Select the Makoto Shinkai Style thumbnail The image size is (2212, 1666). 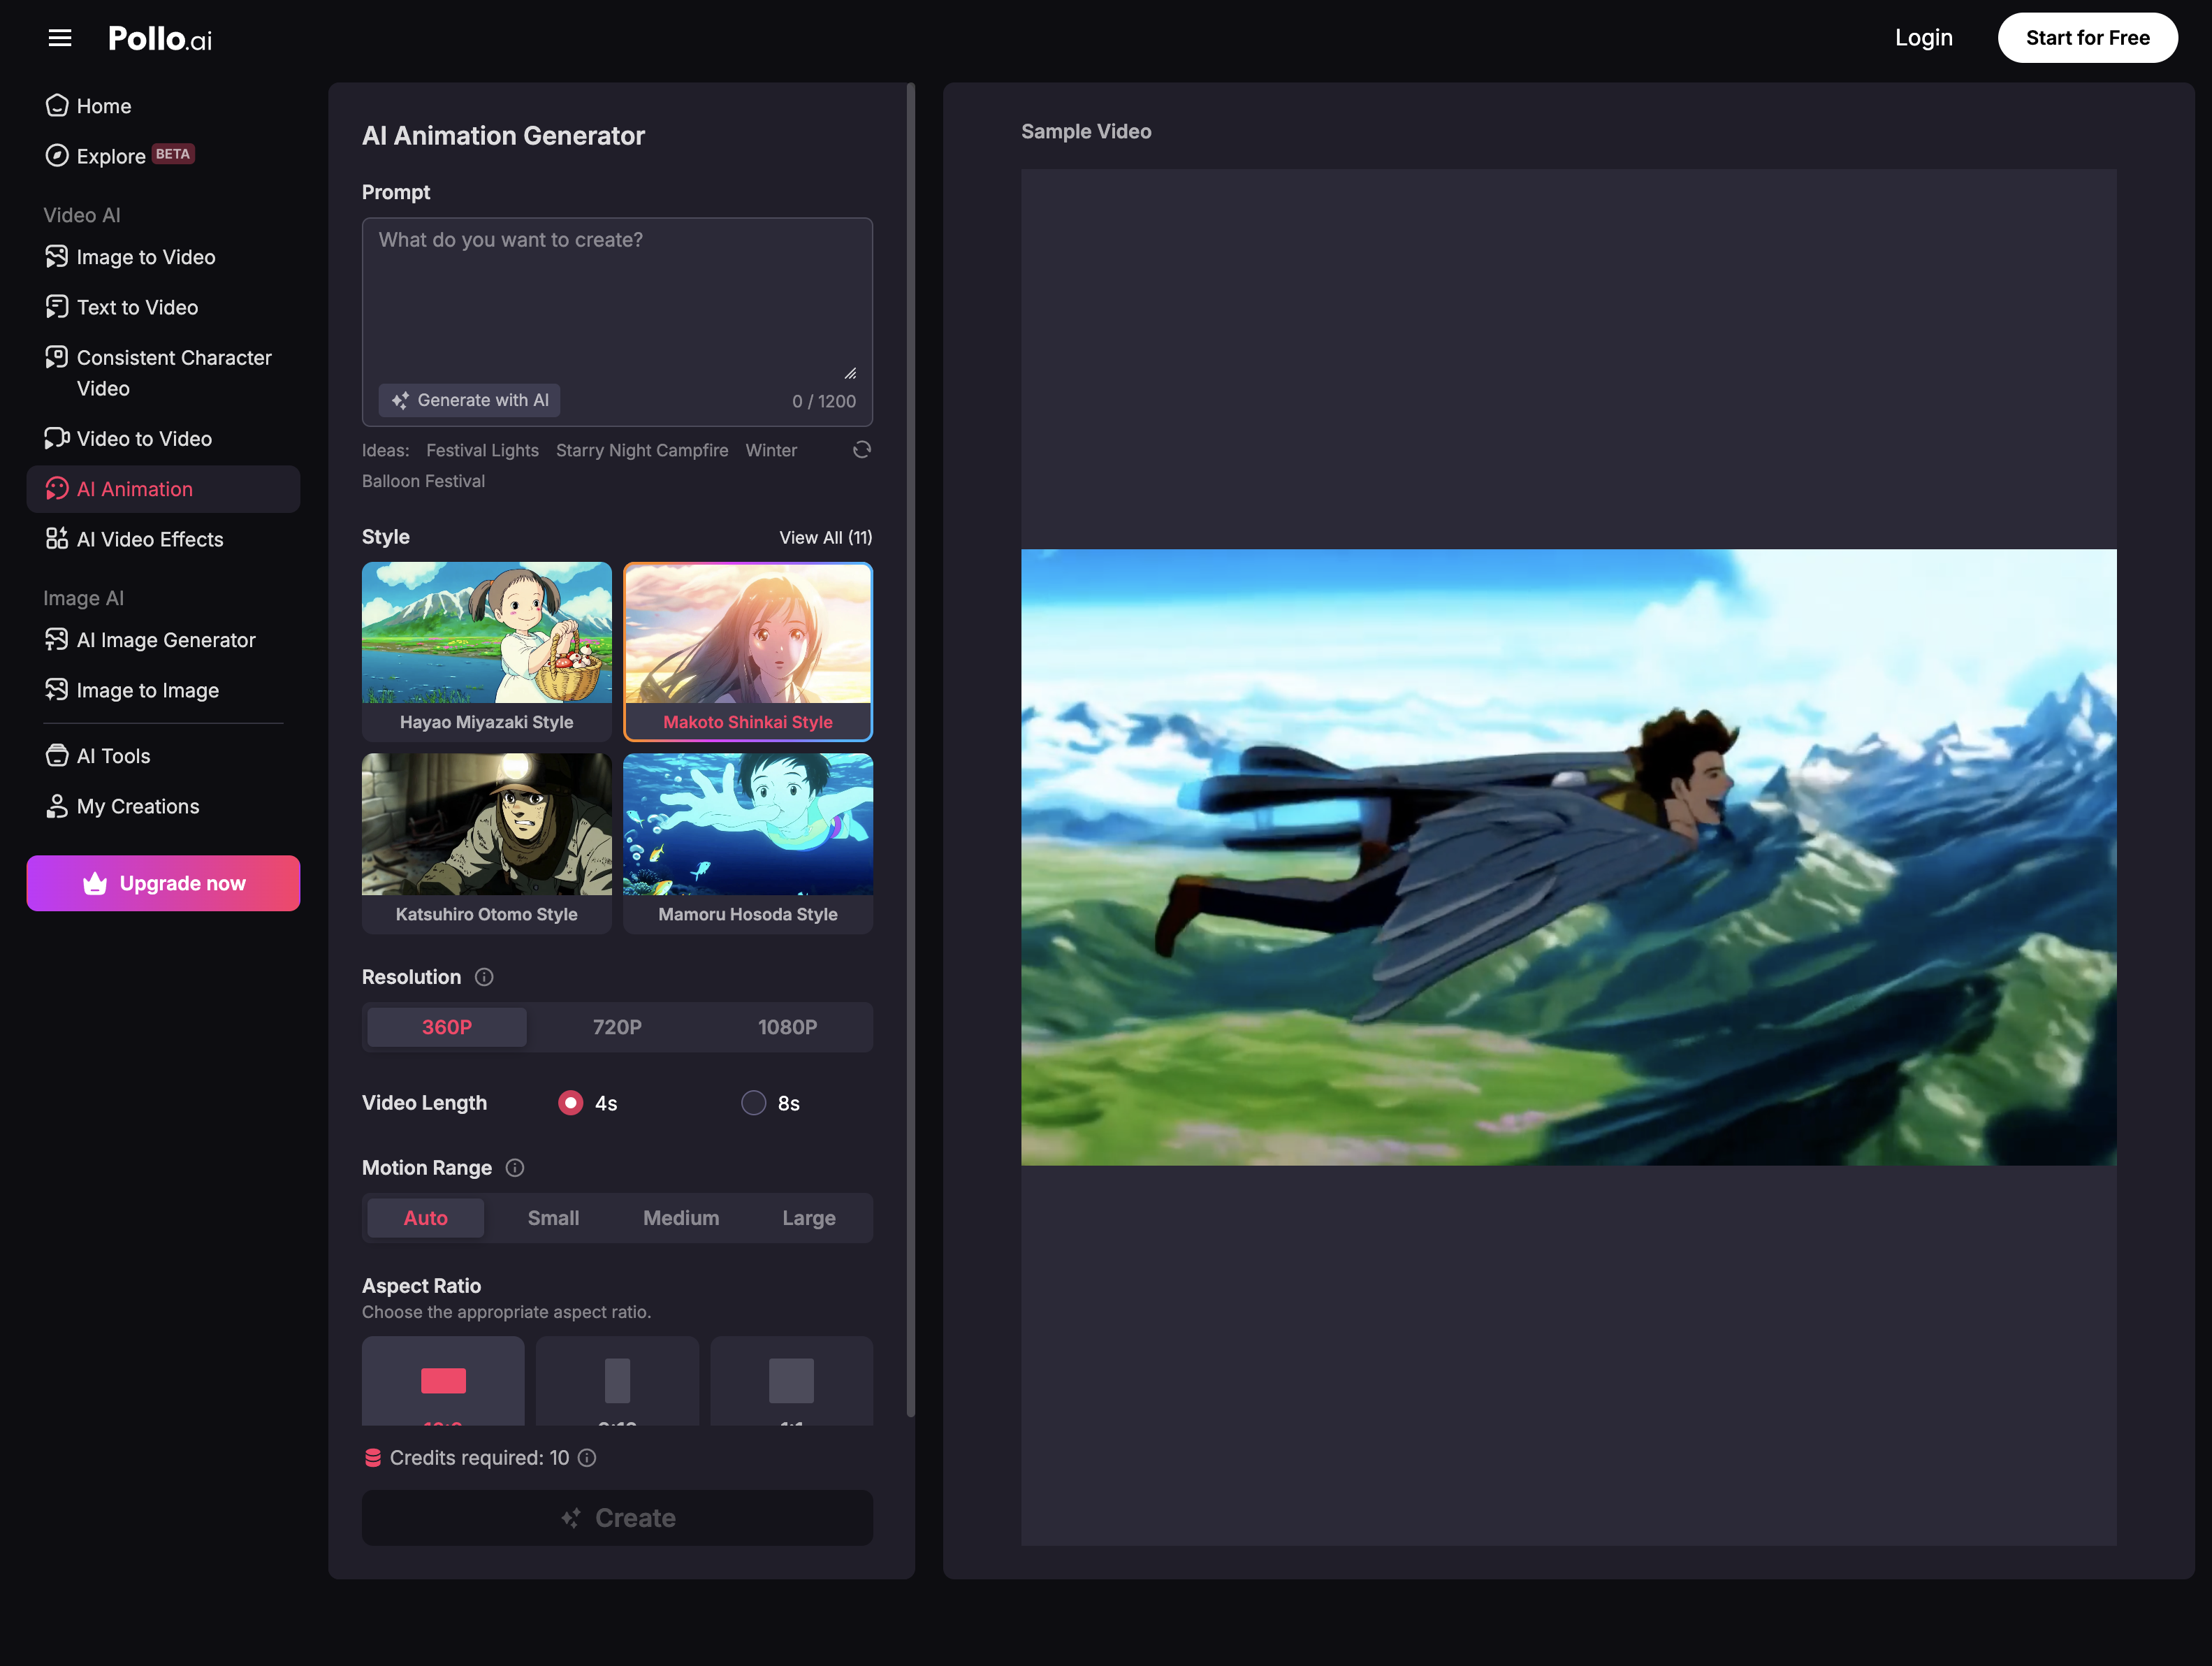tap(748, 651)
